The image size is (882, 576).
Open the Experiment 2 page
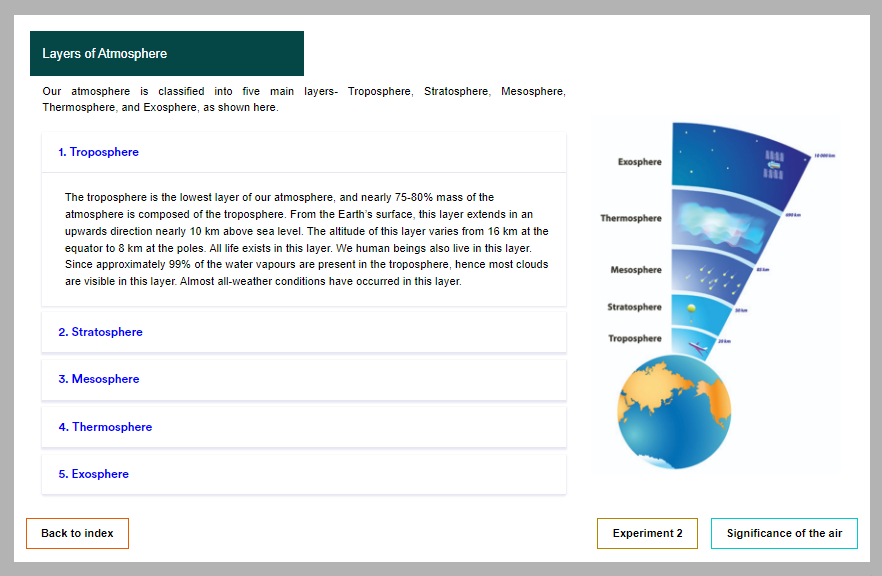647,533
